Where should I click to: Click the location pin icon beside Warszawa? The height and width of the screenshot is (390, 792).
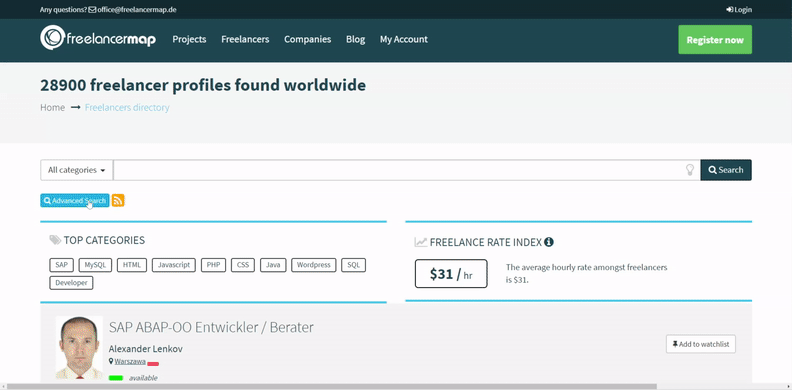tap(111, 361)
